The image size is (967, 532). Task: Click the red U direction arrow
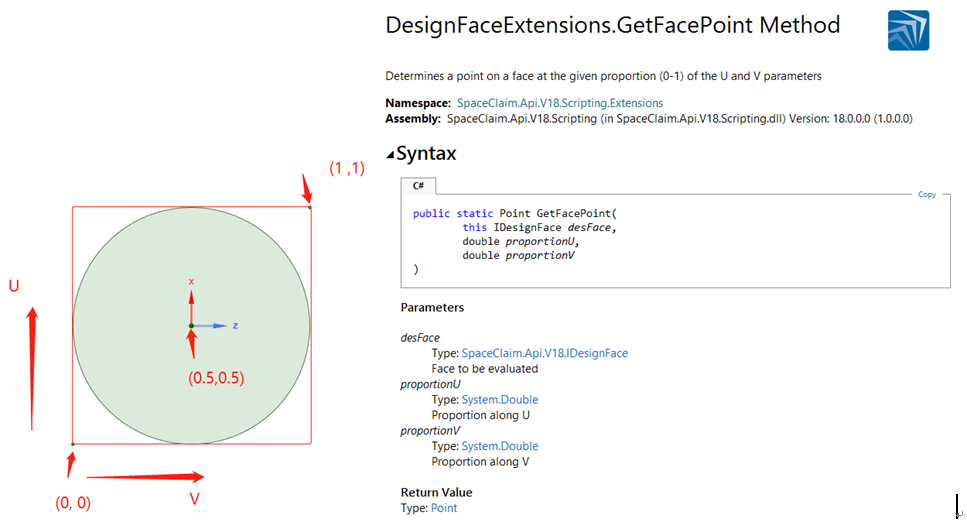click(33, 367)
